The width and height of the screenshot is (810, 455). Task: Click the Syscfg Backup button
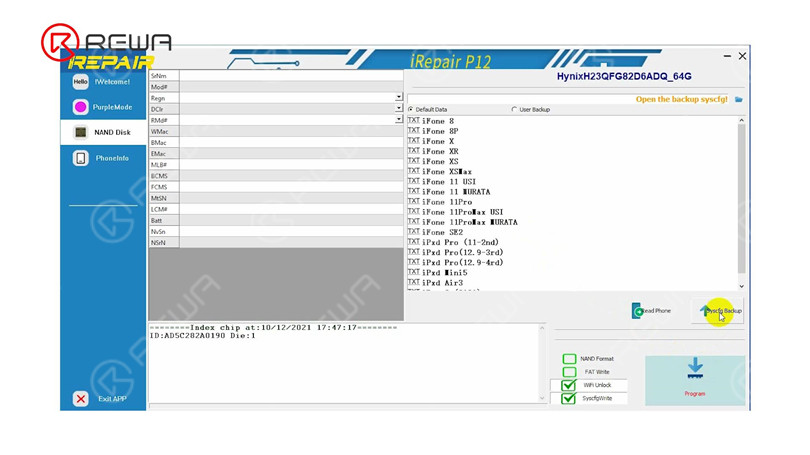click(718, 311)
